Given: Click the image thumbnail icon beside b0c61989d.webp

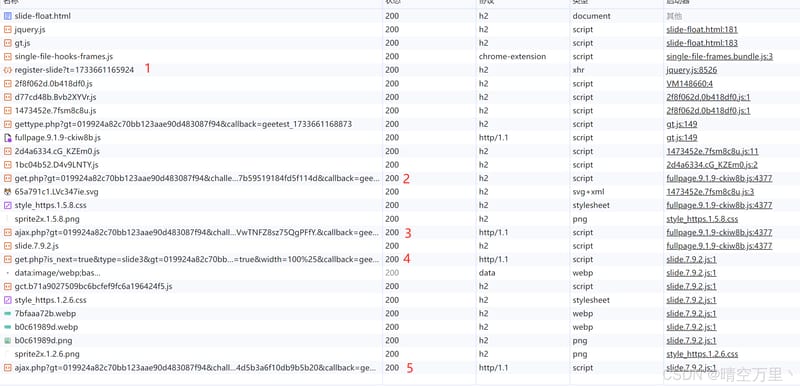Looking at the screenshot, I should [7, 327].
